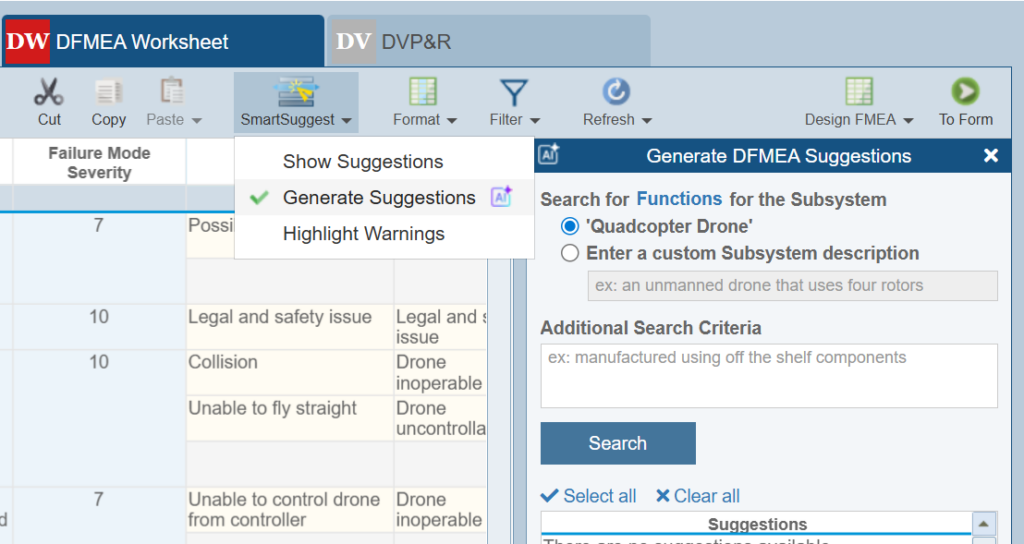Click the Clear all link
1024x544 pixels.
point(698,496)
